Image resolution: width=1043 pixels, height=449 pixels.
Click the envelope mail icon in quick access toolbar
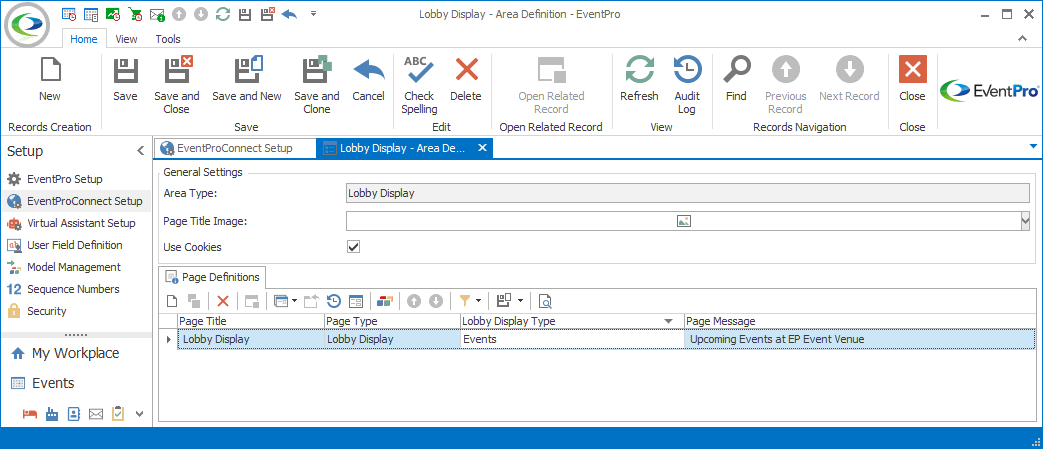pyautogui.click(x=157, y=13)
